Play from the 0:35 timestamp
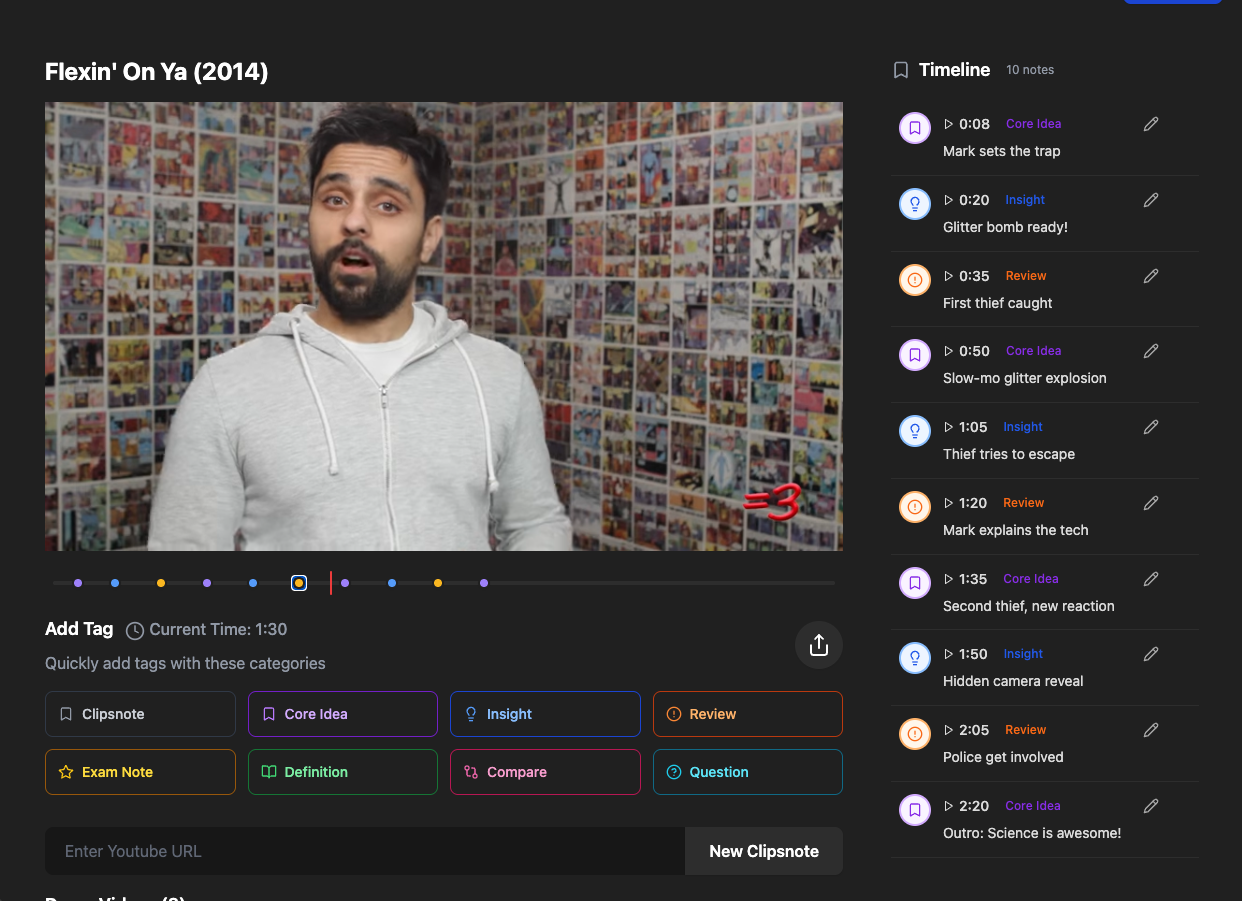Image resolution: width=1242 pixels, height=901 pixels. coord(967,276)
